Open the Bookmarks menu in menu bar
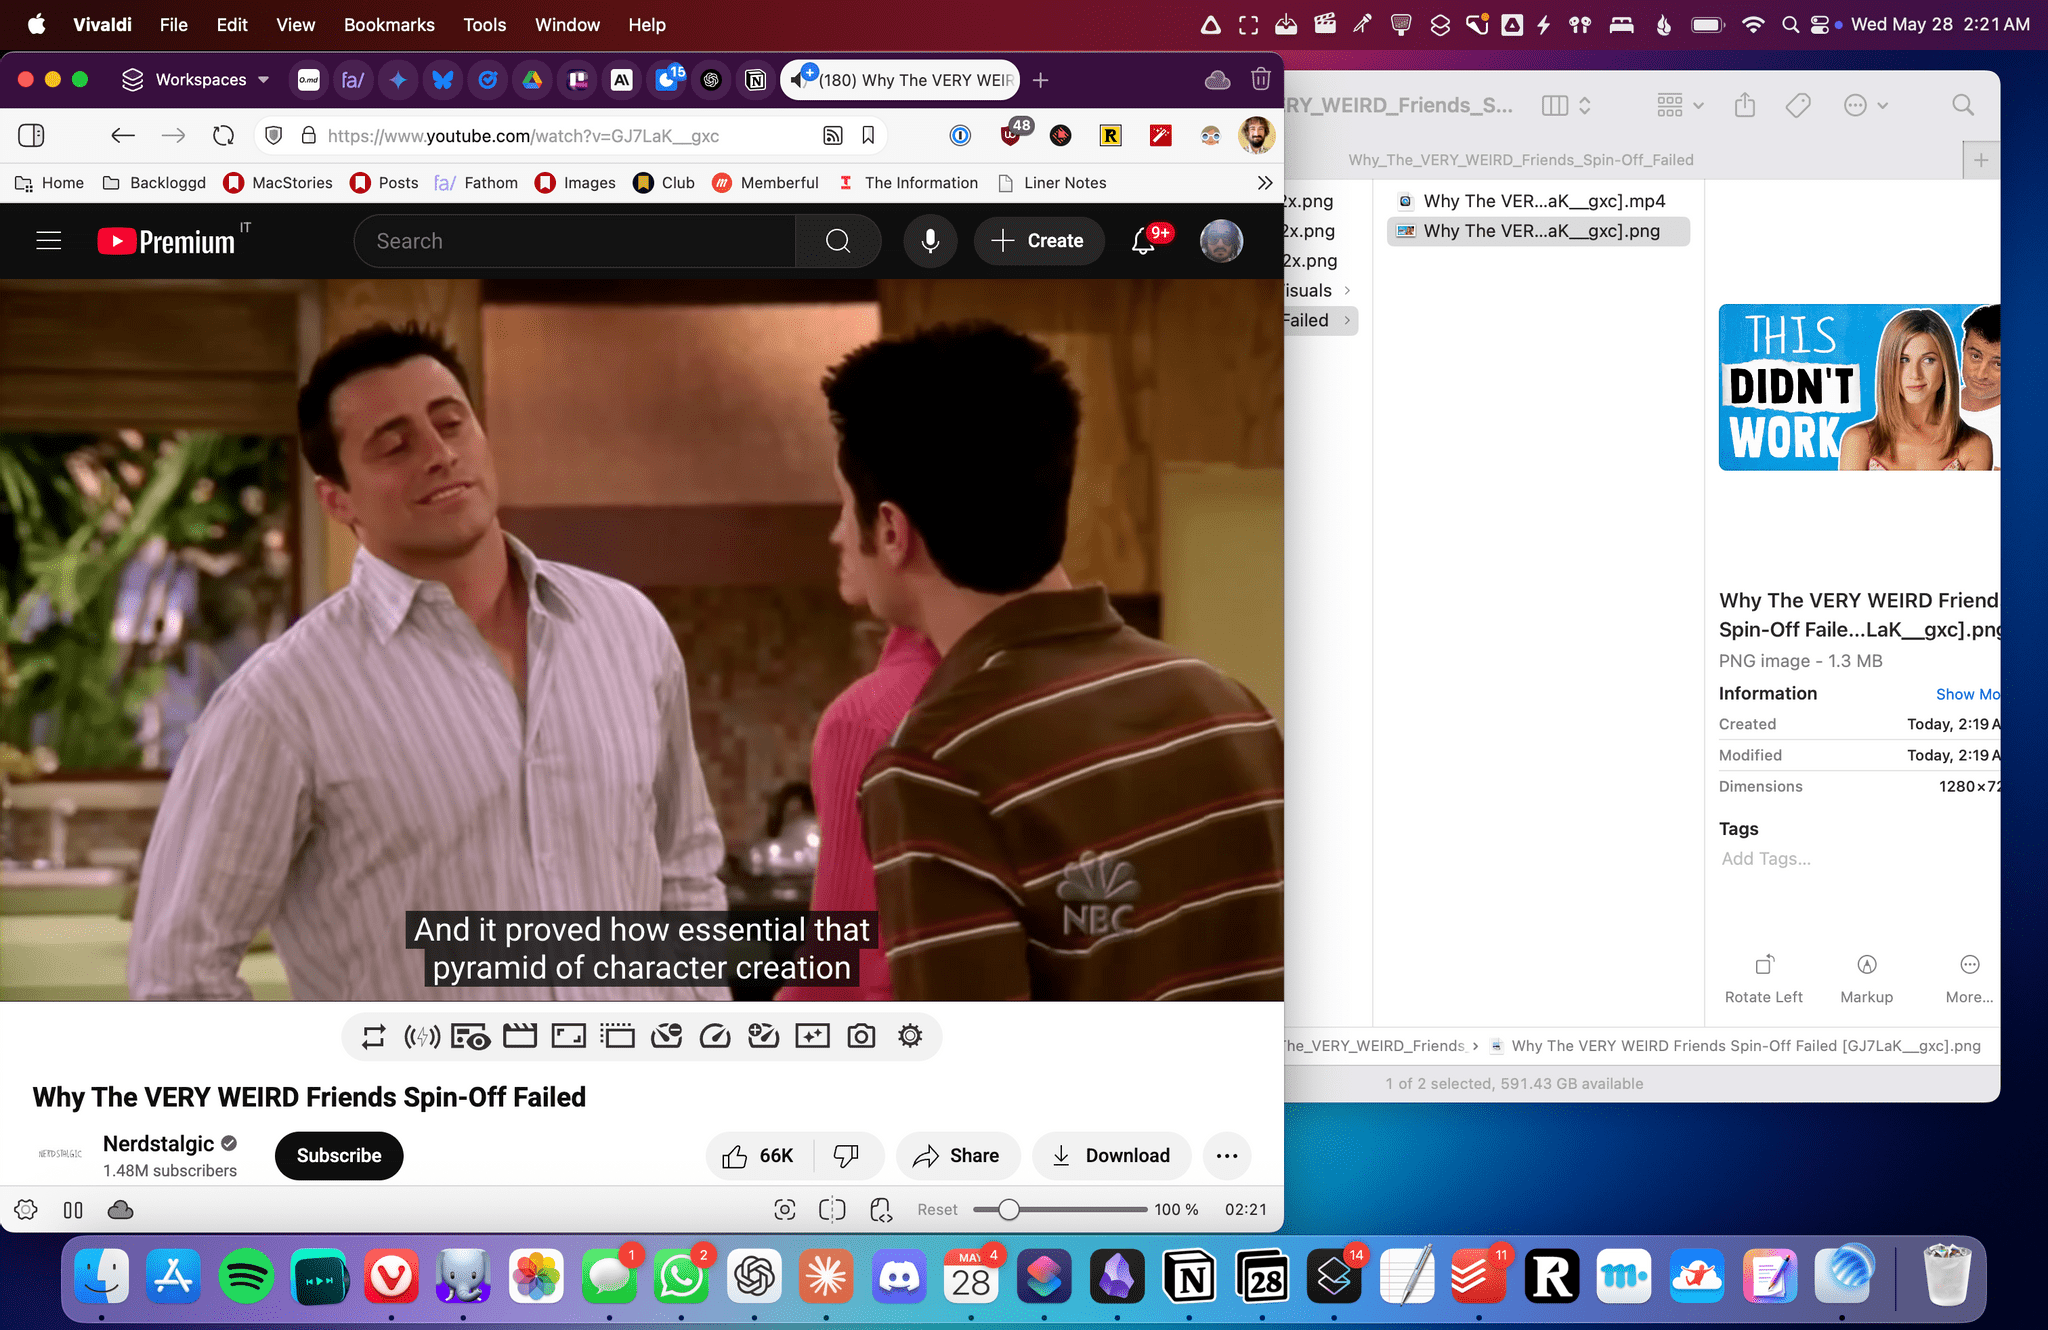This screenshot has height=1330, width=2048. [389, 25]
